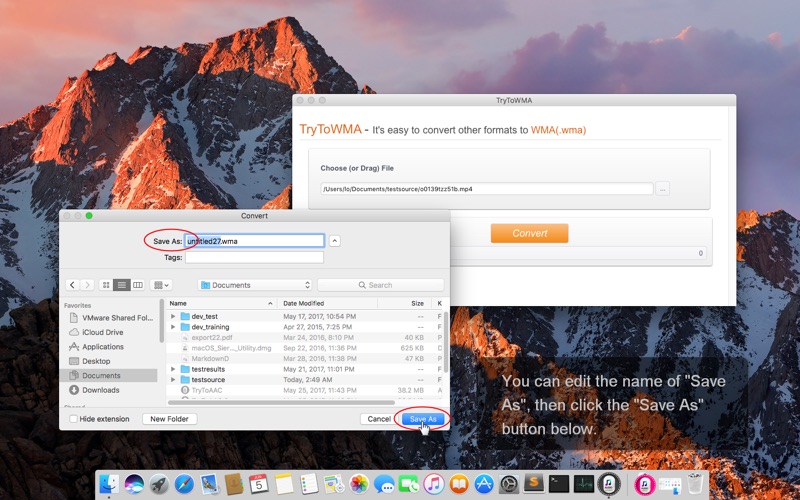Open Siri from the dock
This screenshot has width=800, height=500.
134,484
